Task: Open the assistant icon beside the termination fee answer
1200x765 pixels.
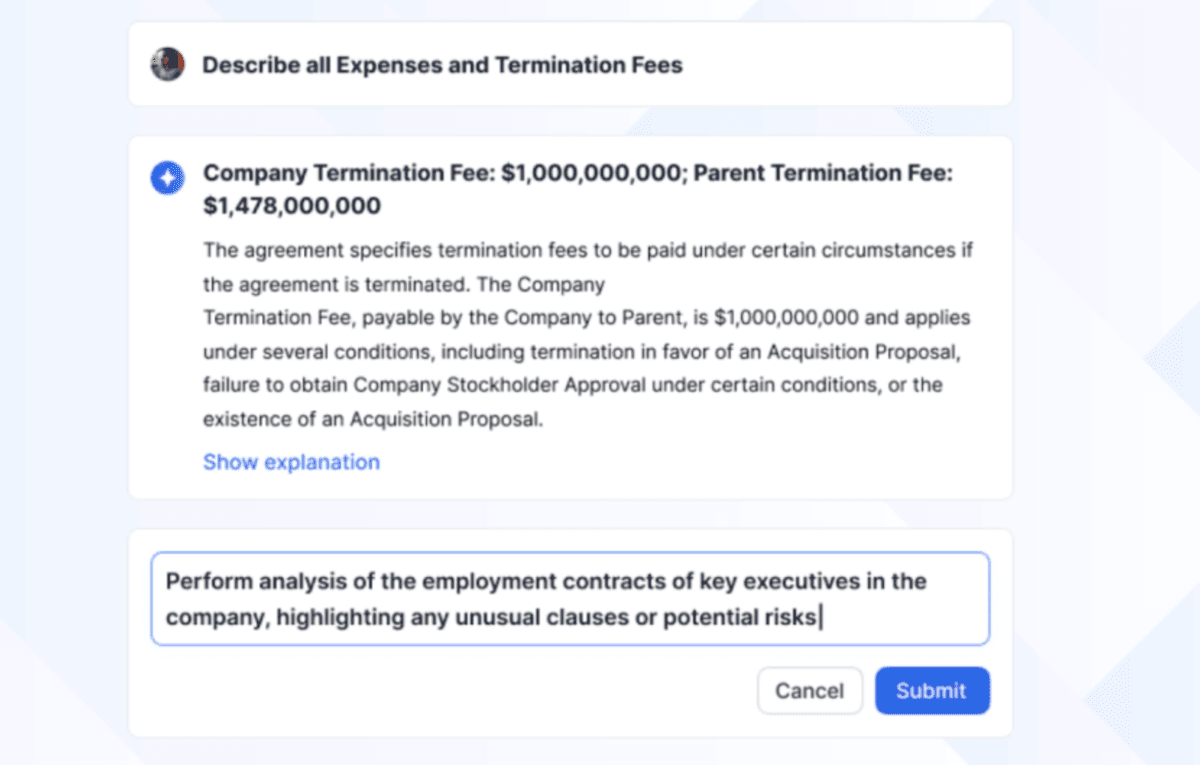Action: 166,177
